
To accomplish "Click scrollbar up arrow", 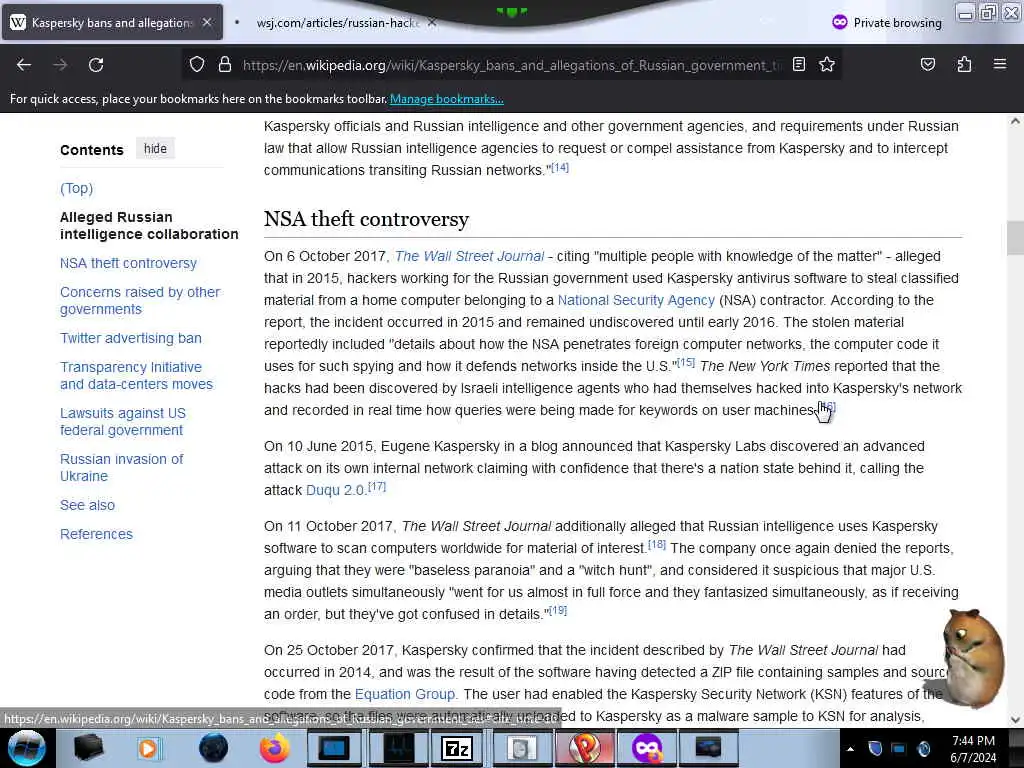I will pos(1015,121).
